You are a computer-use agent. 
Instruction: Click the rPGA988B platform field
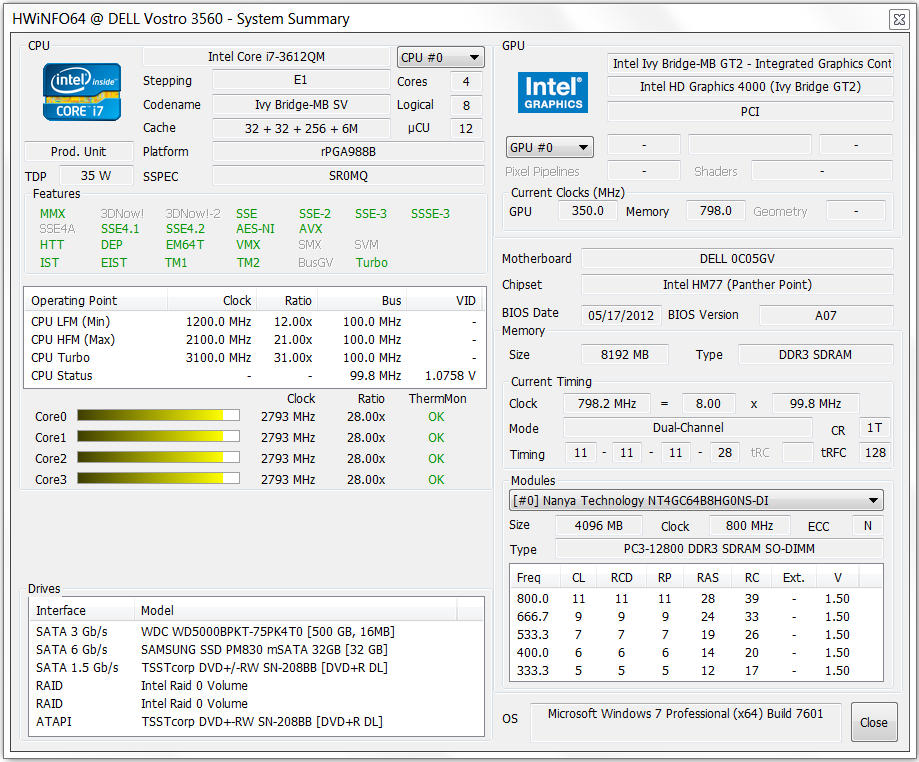pyautogui.click(x=348, y=152)
